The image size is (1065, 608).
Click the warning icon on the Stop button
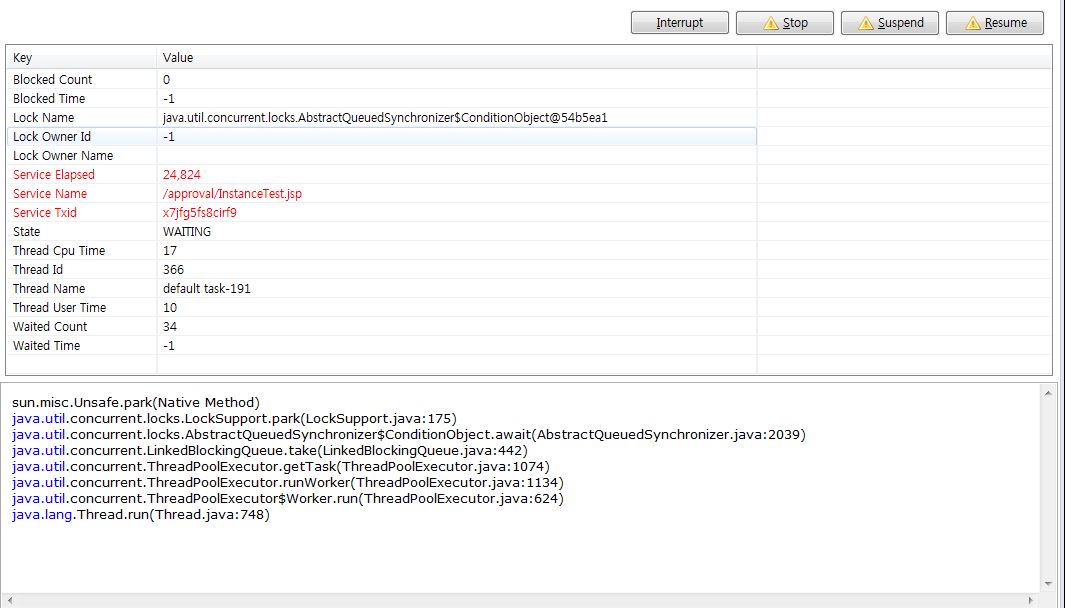click(x=769, y=22)
